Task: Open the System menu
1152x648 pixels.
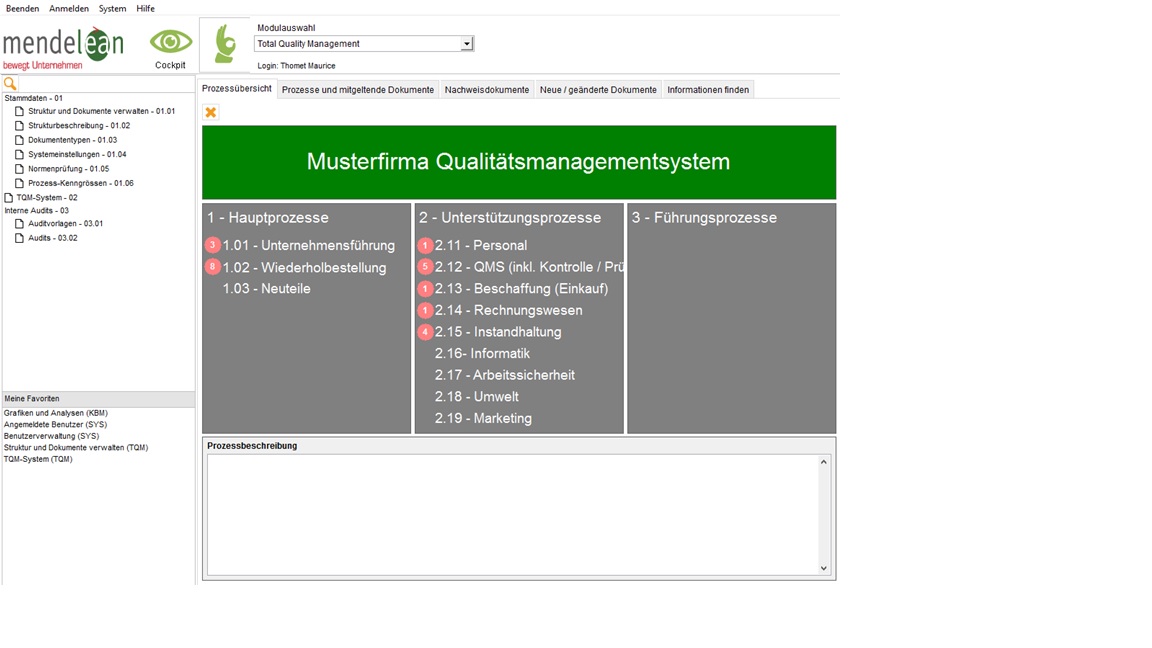Action: 112,9
